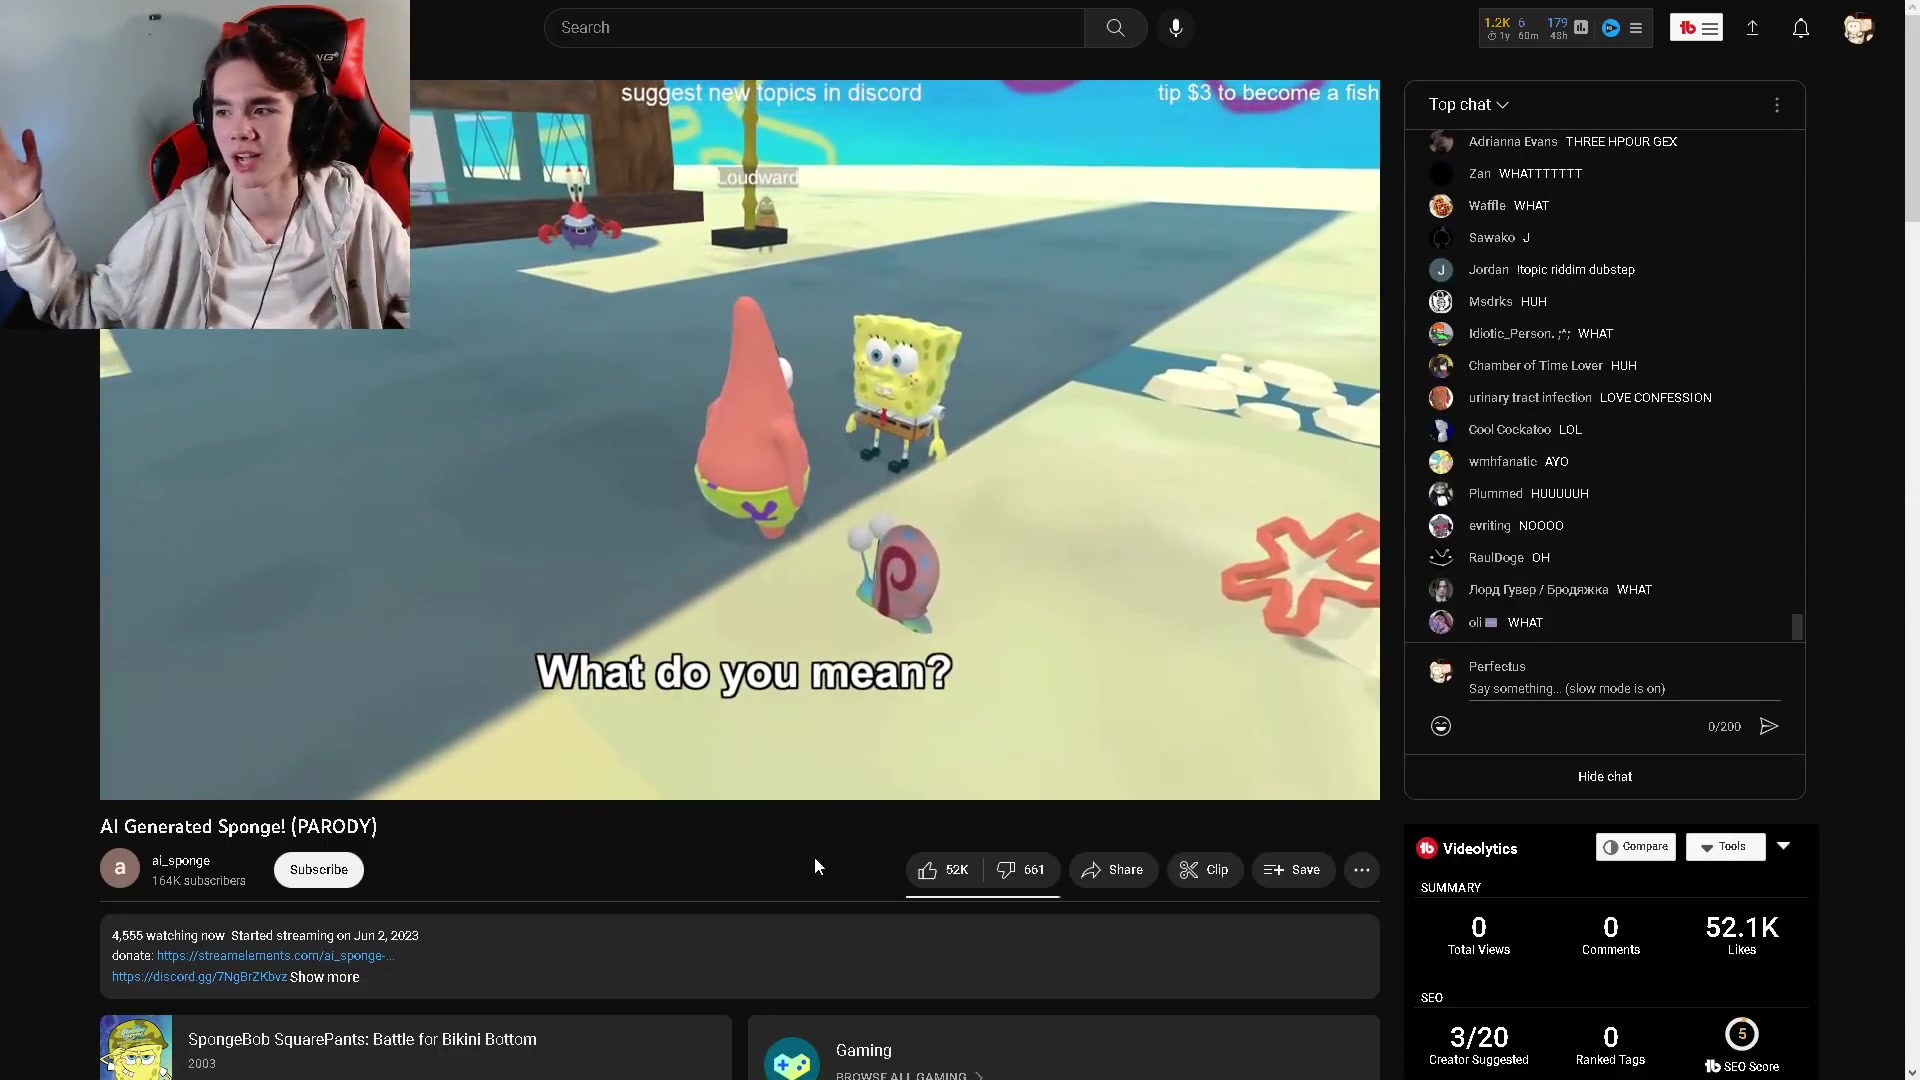The width and height of the screenshot is (1920, 1080).
Task: Activate voice search microphone
Action: click(x=1176, y=28)
